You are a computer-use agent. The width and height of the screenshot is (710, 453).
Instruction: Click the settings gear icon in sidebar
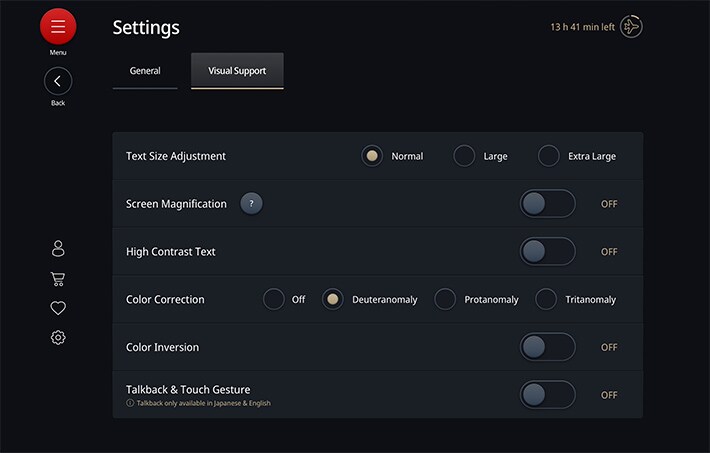58,337
